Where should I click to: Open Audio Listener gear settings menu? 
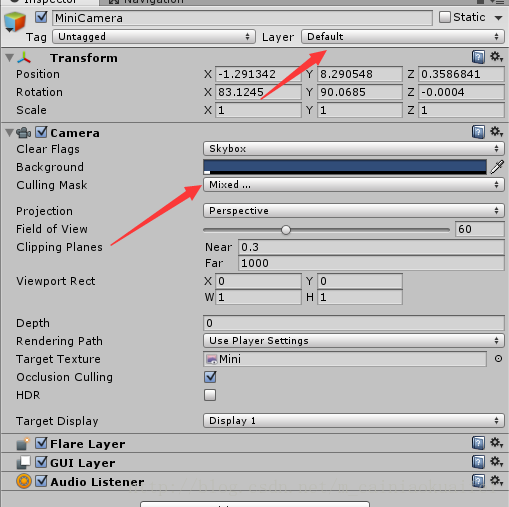[x=496, y=481]
